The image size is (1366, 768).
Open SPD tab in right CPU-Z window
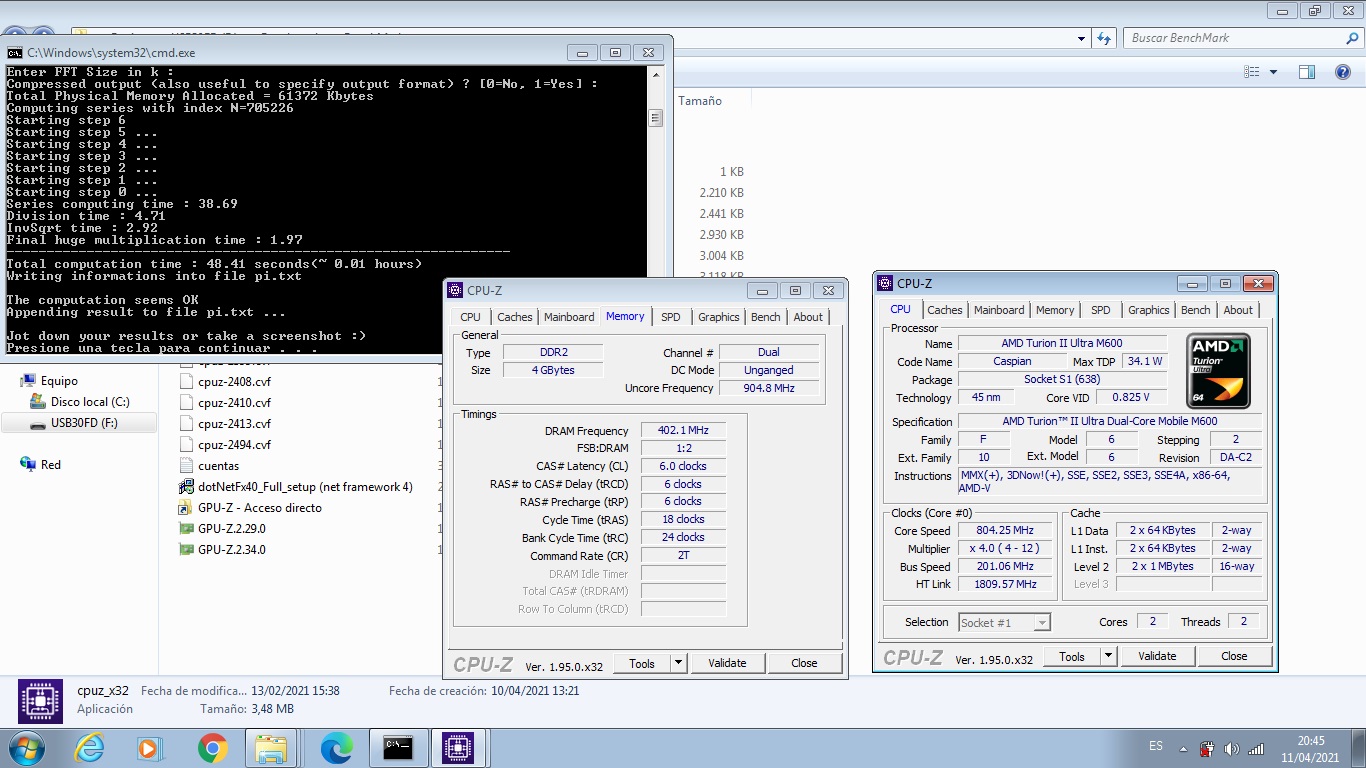1101,310
